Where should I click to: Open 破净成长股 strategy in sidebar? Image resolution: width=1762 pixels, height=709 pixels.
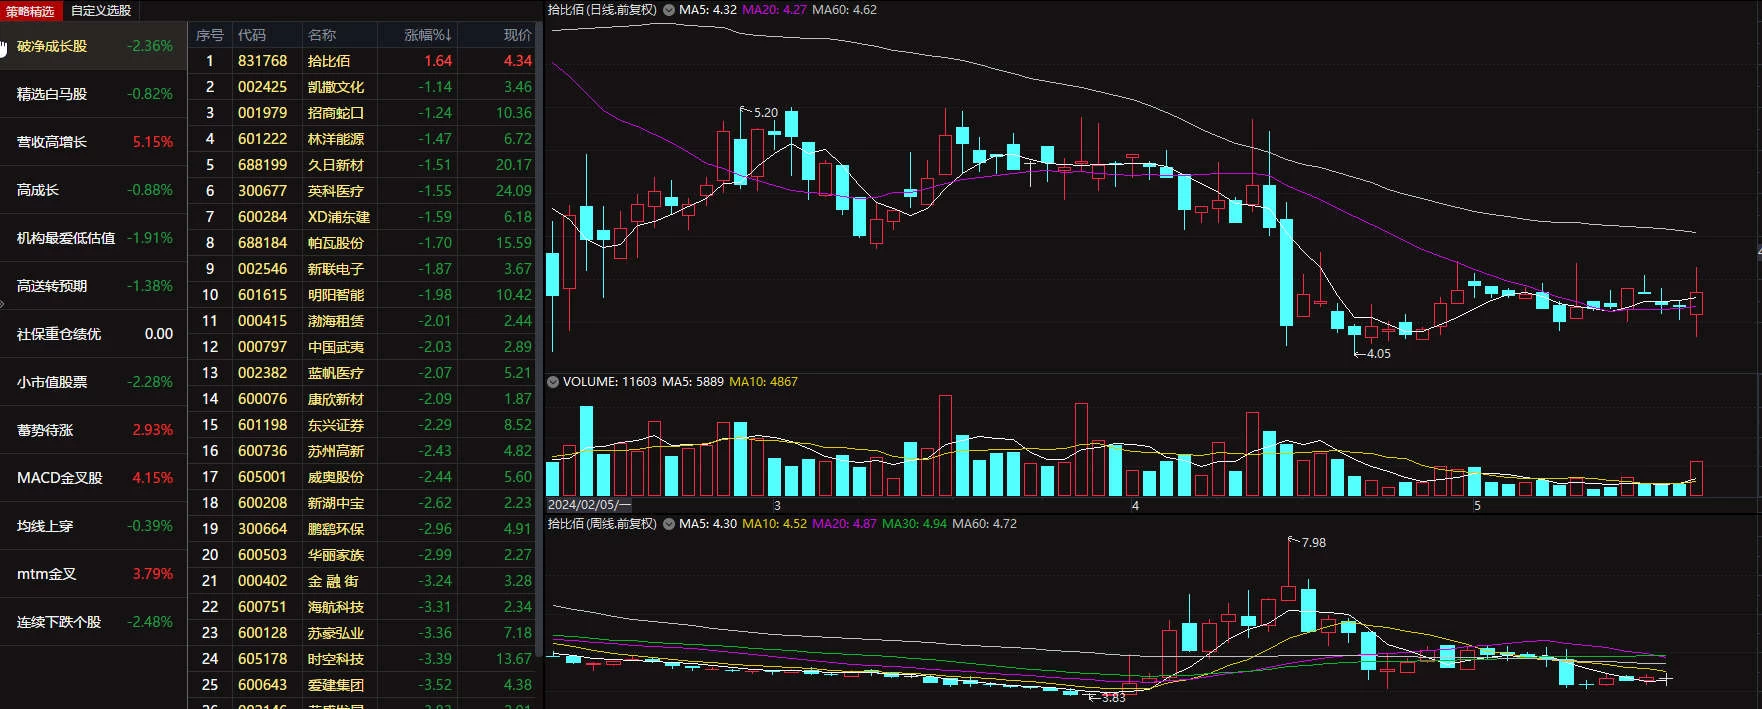coord(94,46)
